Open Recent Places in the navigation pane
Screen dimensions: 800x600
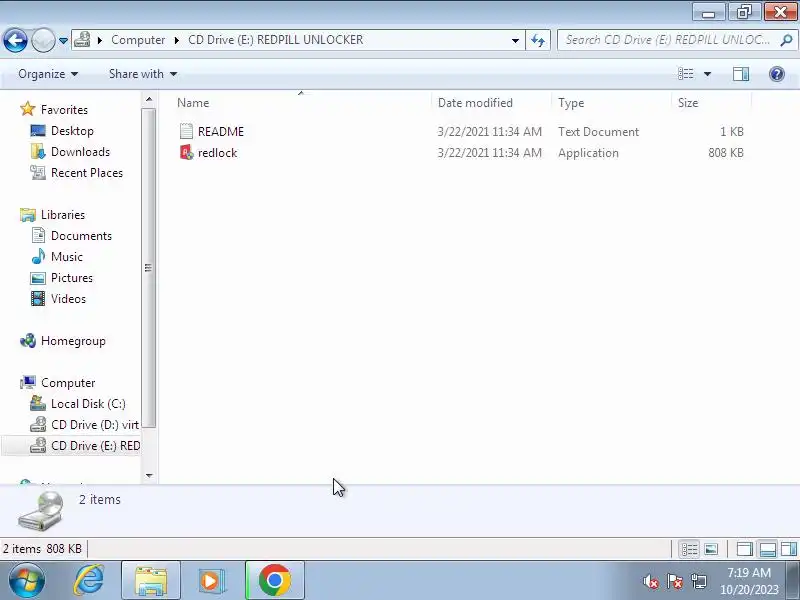pos(87,172)
